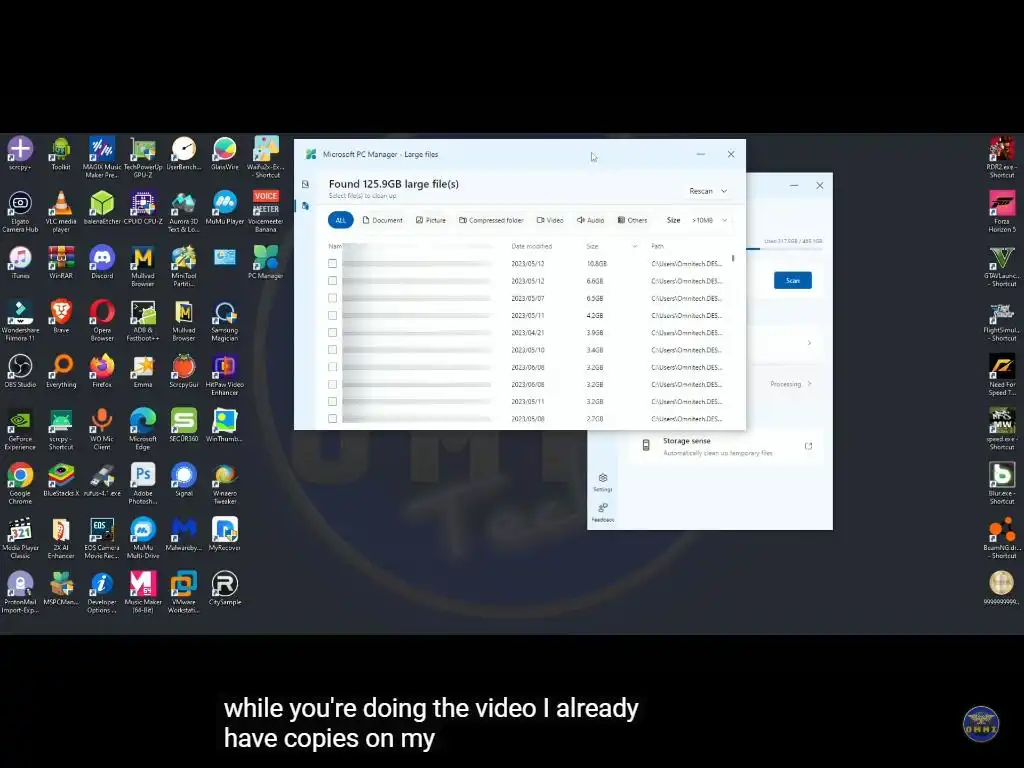Open the Everything search desktop icon

click(61, 371)
